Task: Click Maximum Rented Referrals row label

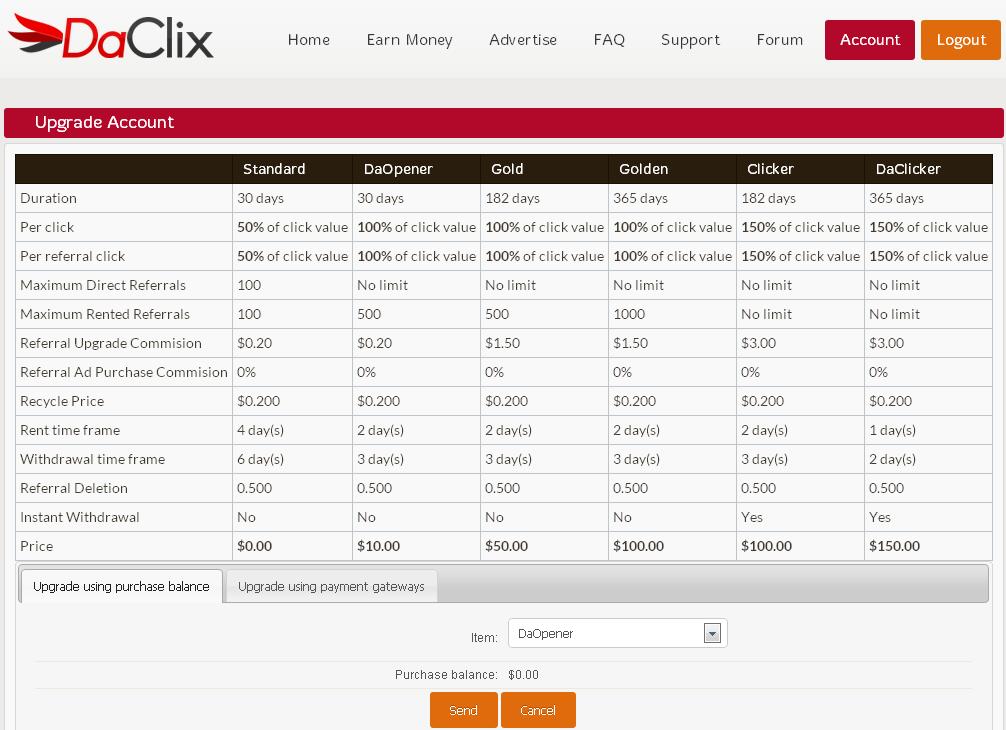Action: [x=105, y=314]
